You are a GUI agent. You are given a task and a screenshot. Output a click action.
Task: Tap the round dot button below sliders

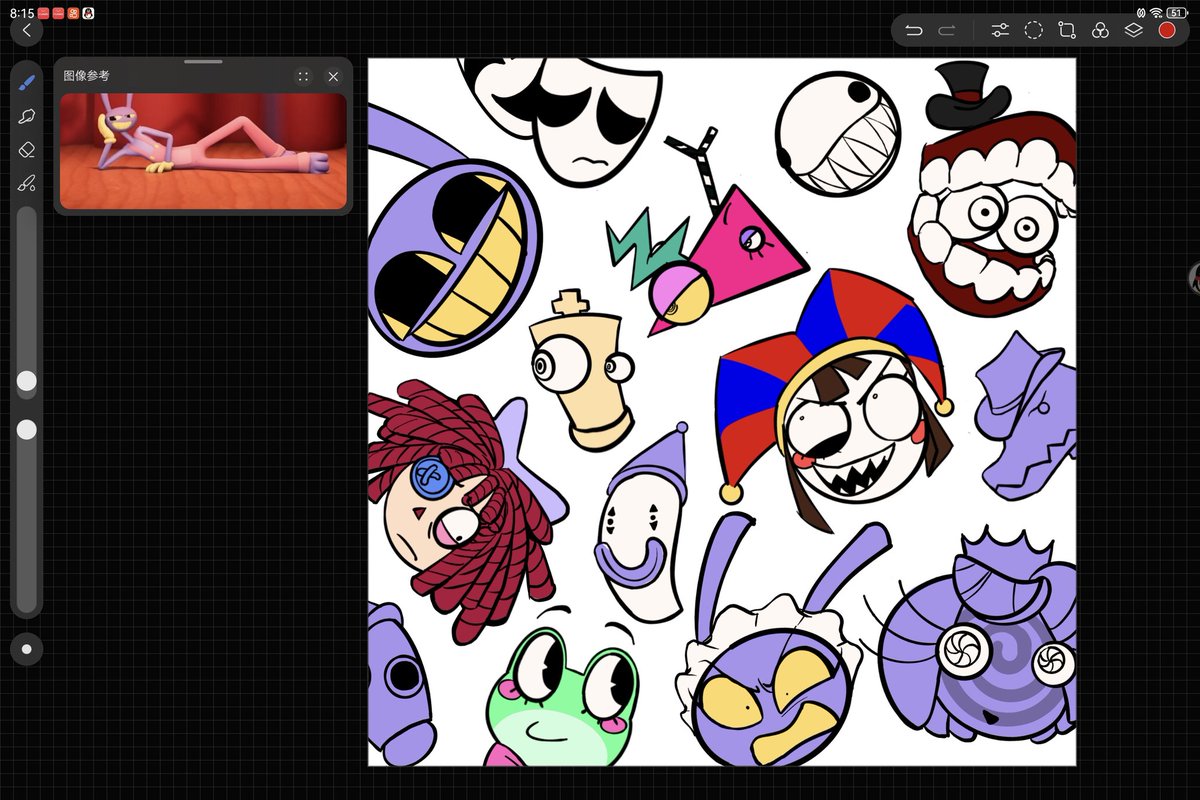[27, 649]
